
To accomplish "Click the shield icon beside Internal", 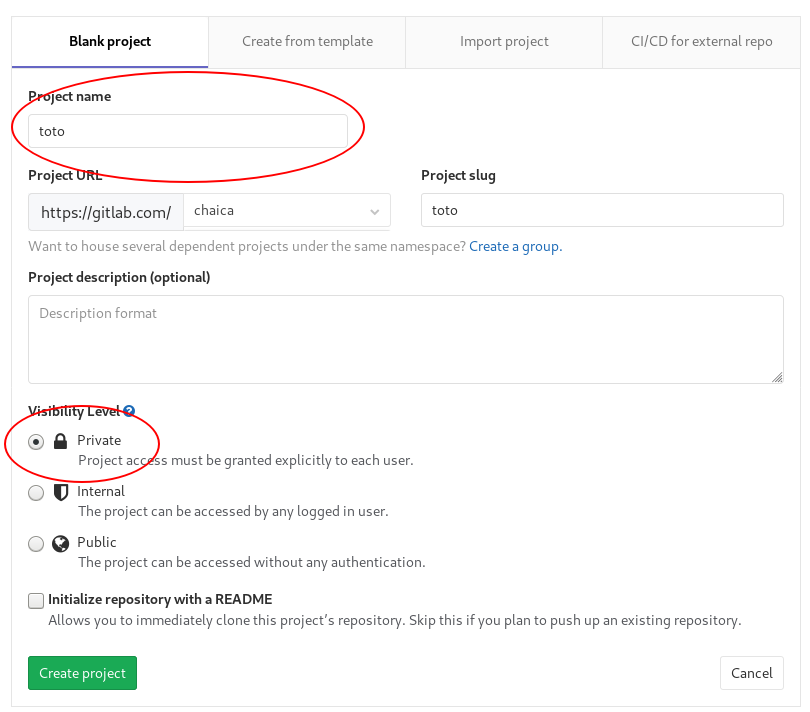I will 60,491.
